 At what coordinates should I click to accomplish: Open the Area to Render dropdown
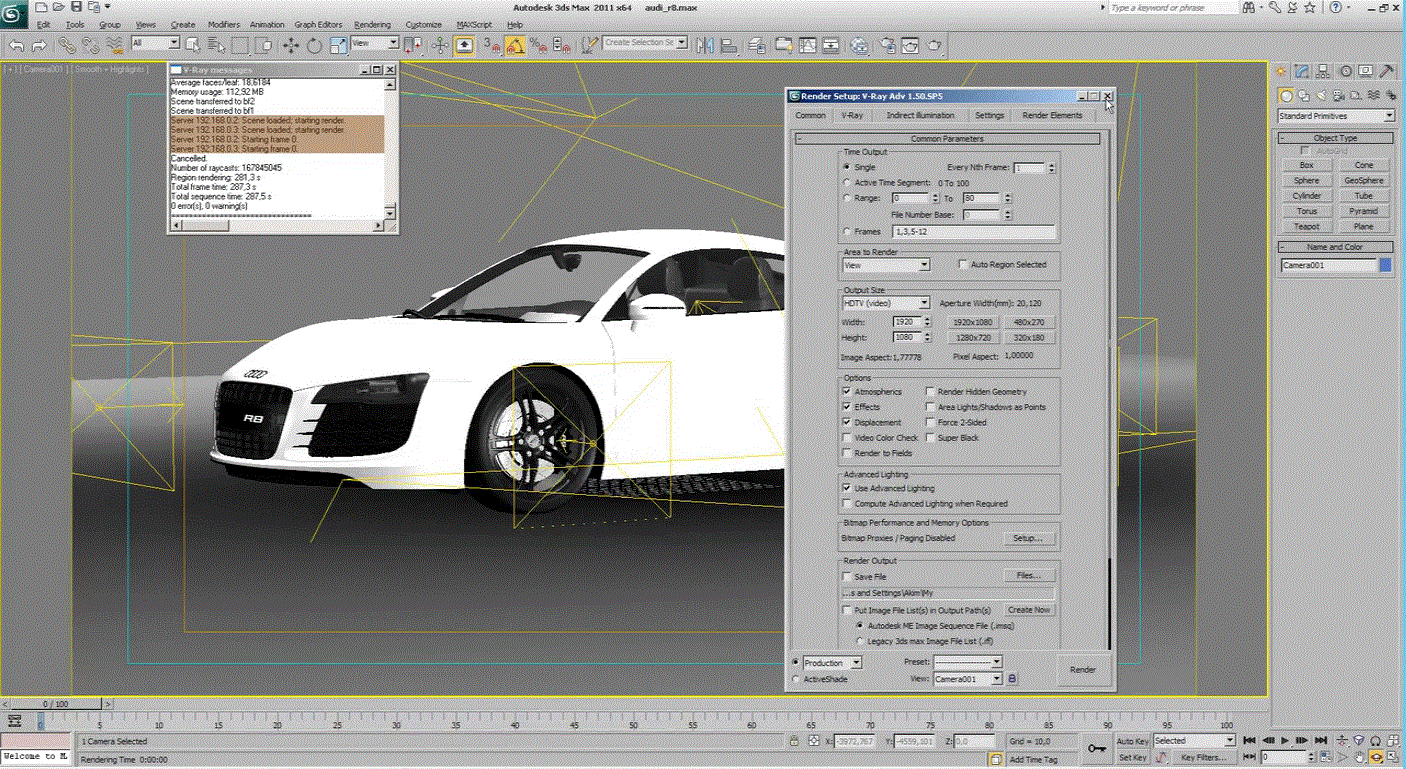[886, 265]
